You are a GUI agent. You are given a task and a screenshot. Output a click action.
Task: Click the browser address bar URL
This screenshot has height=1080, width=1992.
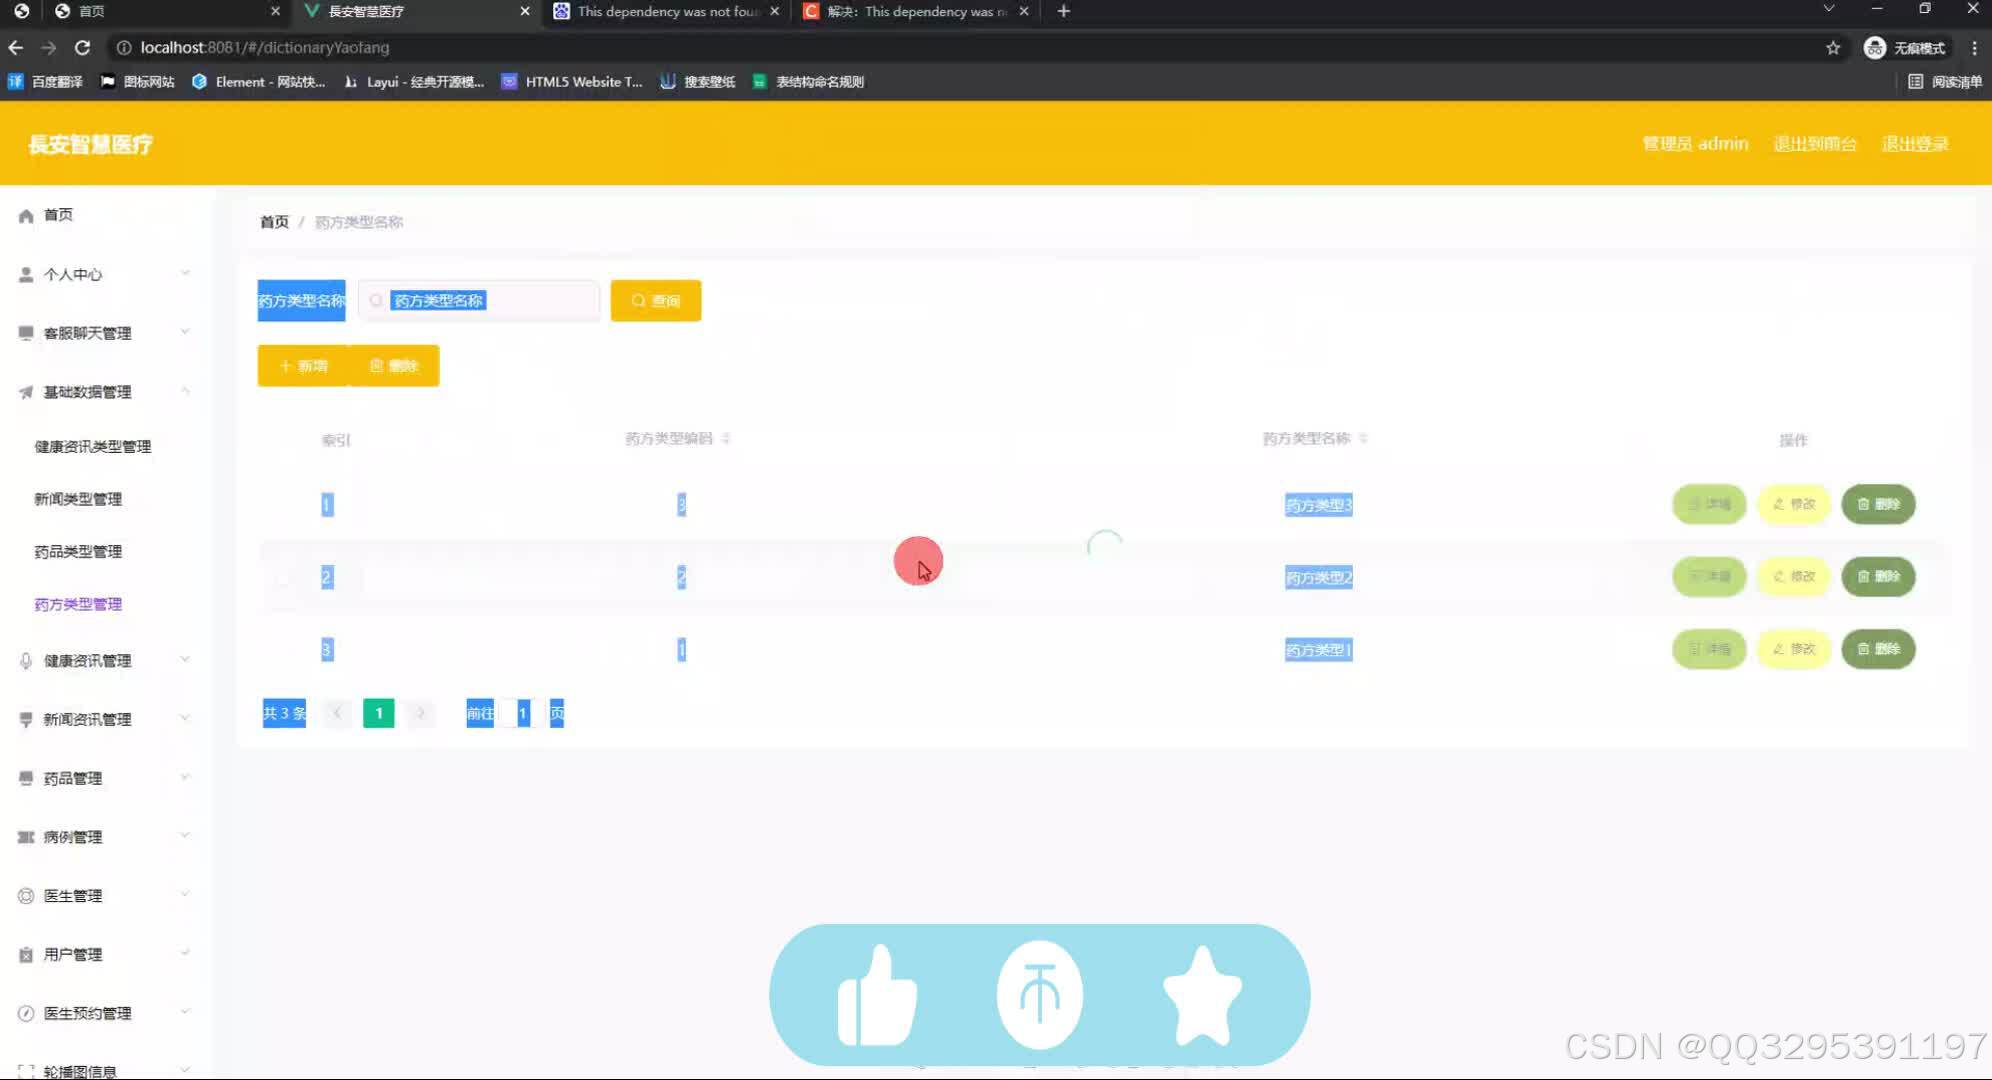[x=265, y=47]
